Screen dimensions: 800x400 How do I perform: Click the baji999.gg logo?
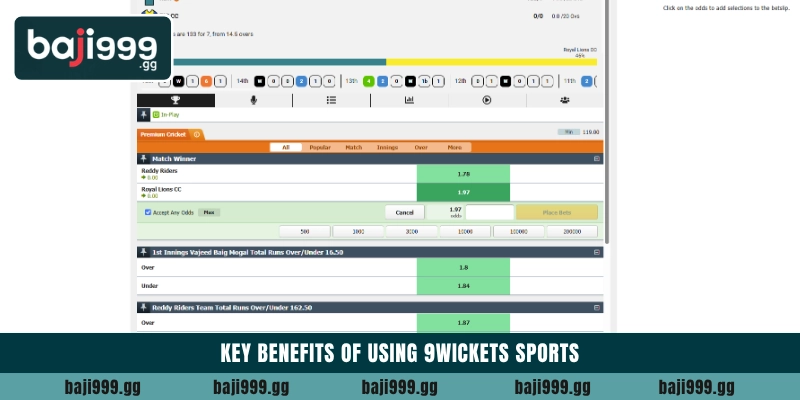point(92,48)
